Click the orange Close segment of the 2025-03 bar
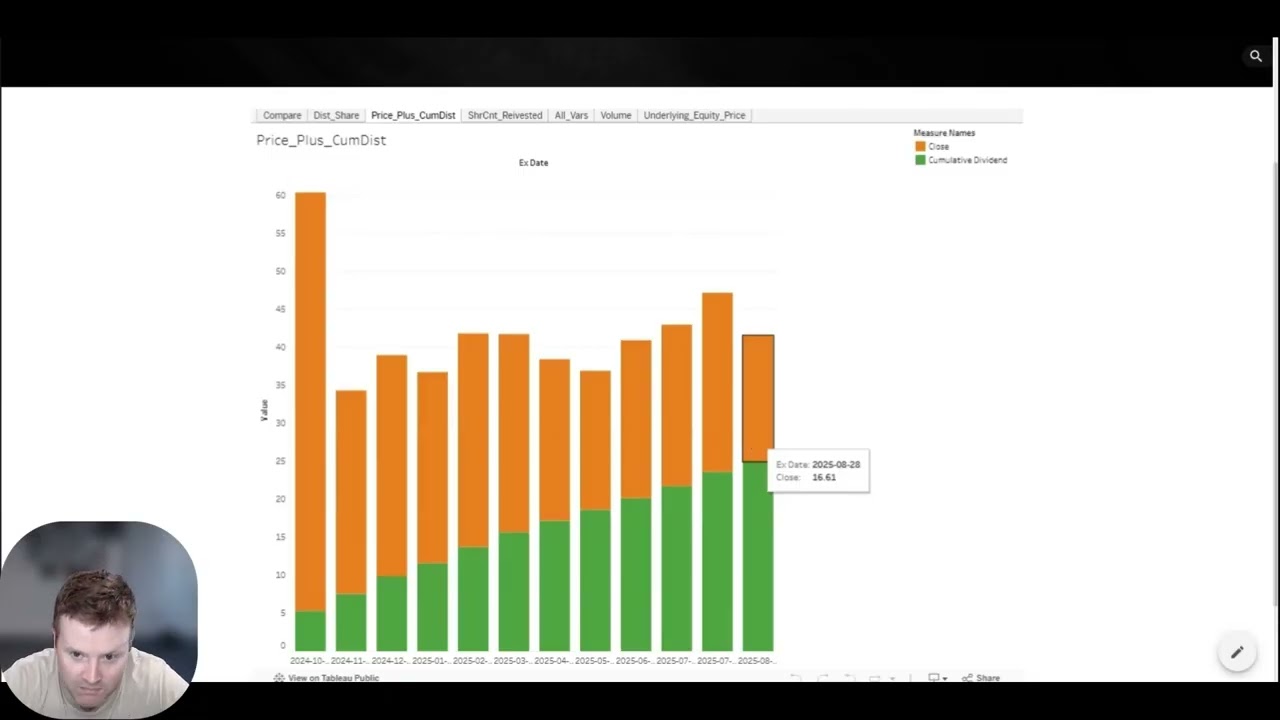The height and width of the screenshot is (720, 1280). coord(514,433)
